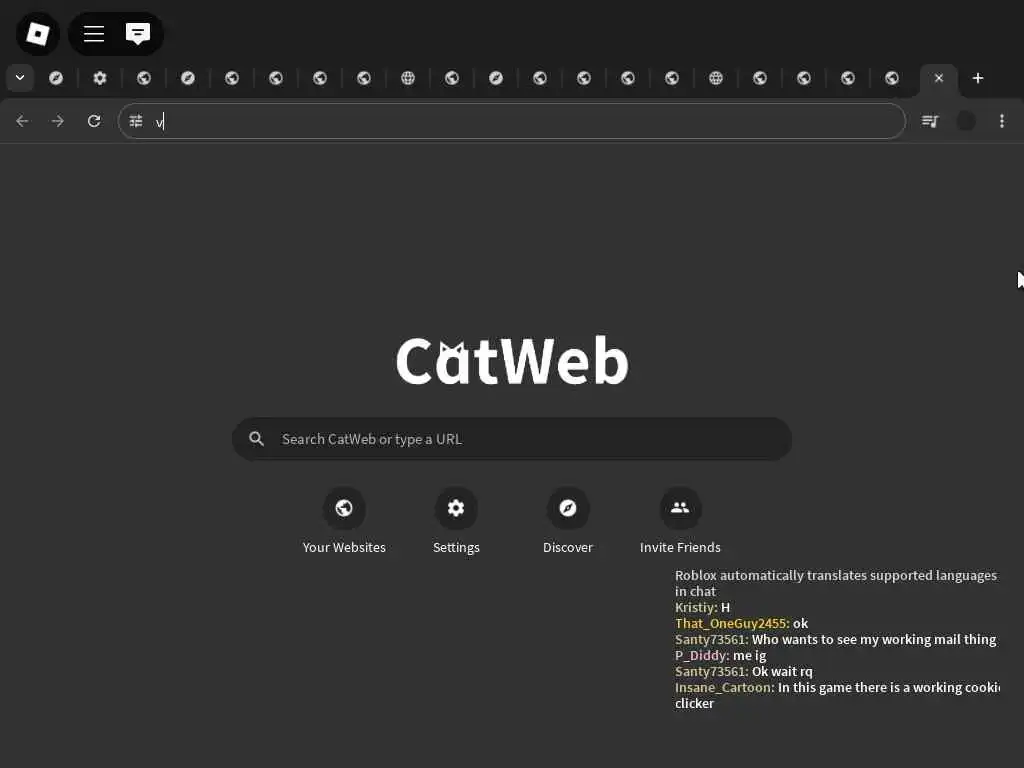This screenshot has height=768, width=1024.
Task: Open site settings icon in address bar
Action: pyautogui.click(x=136, y=121)
